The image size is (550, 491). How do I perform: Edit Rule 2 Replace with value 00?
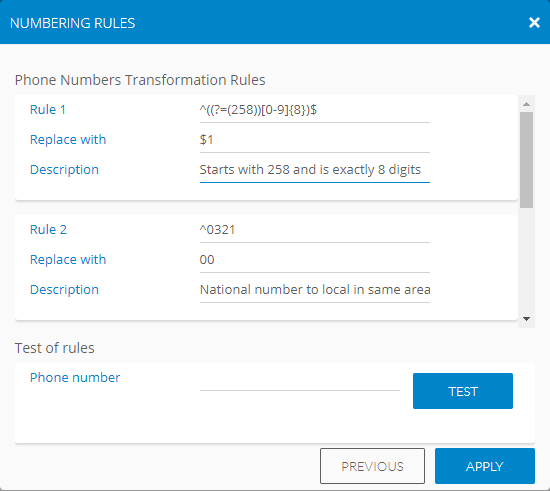[x=315, y=260]
